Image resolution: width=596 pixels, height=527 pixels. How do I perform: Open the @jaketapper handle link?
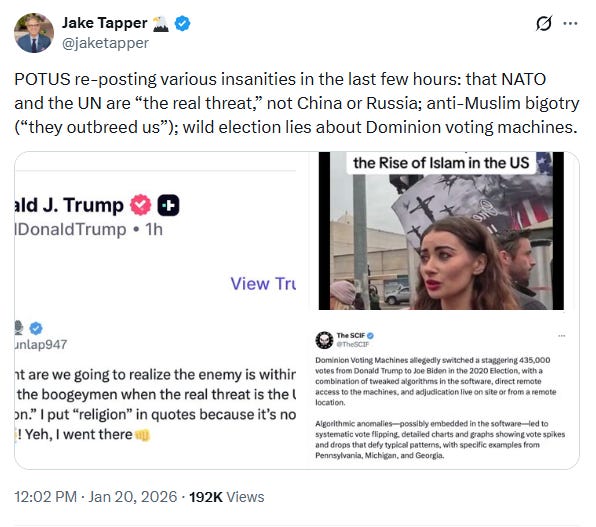105,43
